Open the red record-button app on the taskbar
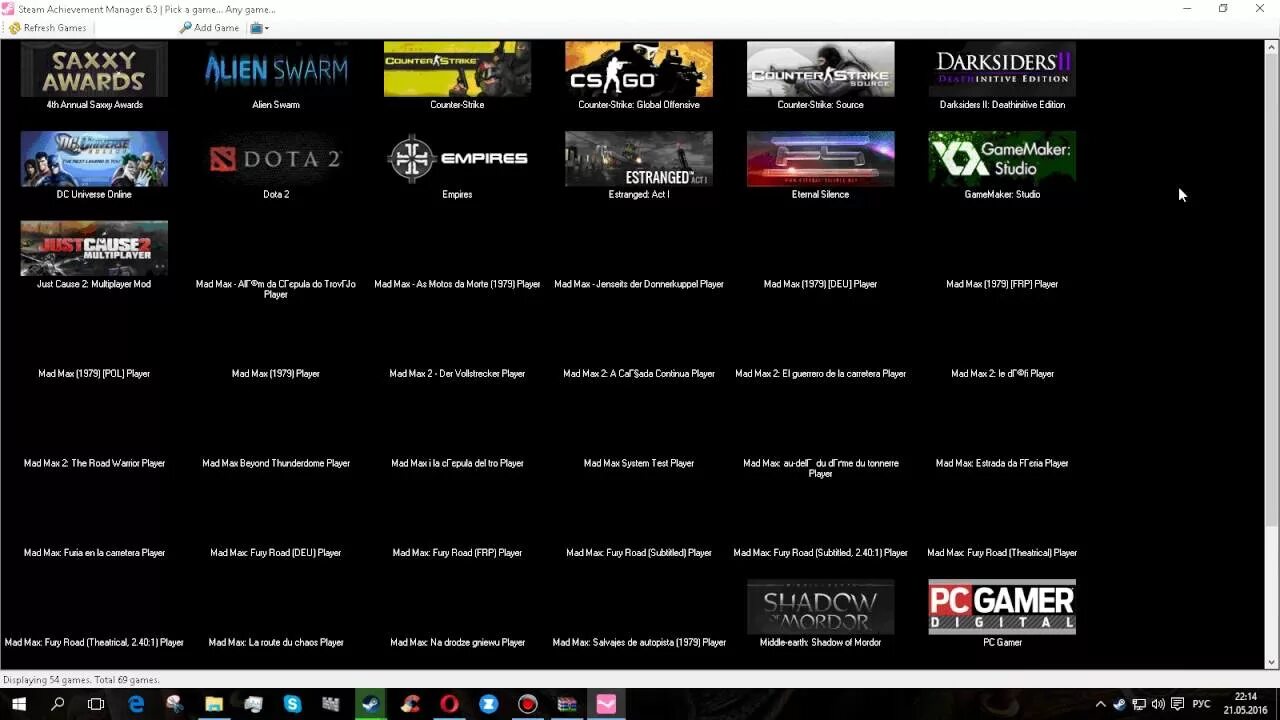 [527, 704]
